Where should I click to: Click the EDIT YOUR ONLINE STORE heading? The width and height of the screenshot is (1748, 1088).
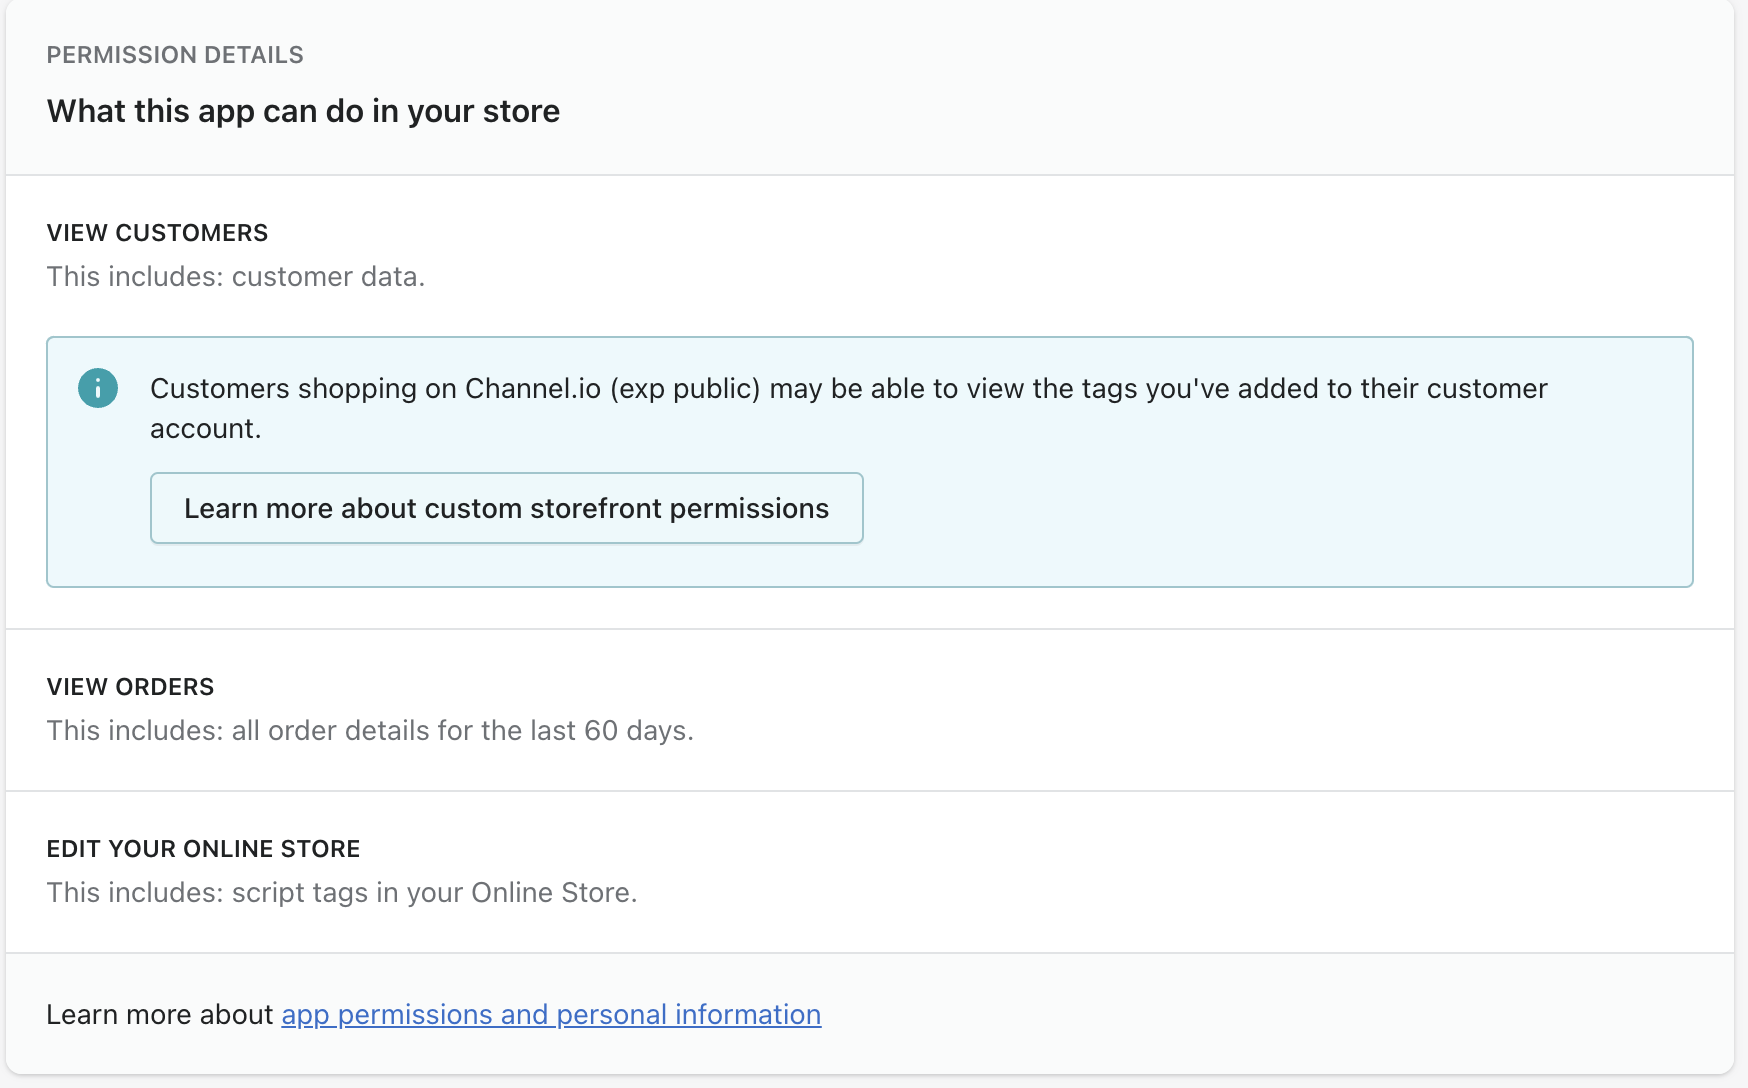[203, 849]
